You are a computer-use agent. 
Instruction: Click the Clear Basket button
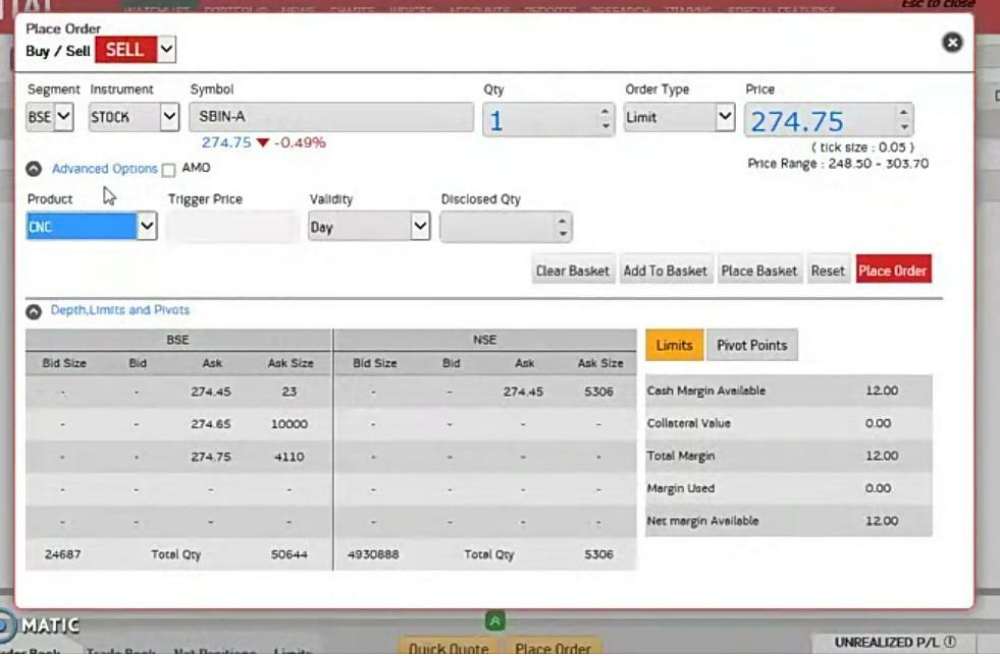coord(572,270)
